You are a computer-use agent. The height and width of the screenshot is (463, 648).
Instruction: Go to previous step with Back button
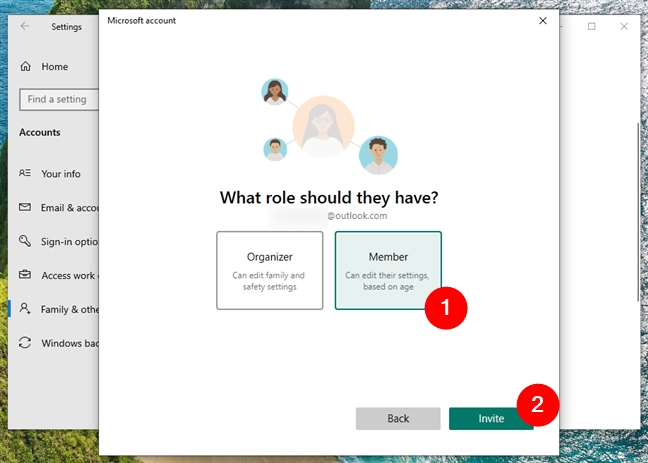[398, 418]
